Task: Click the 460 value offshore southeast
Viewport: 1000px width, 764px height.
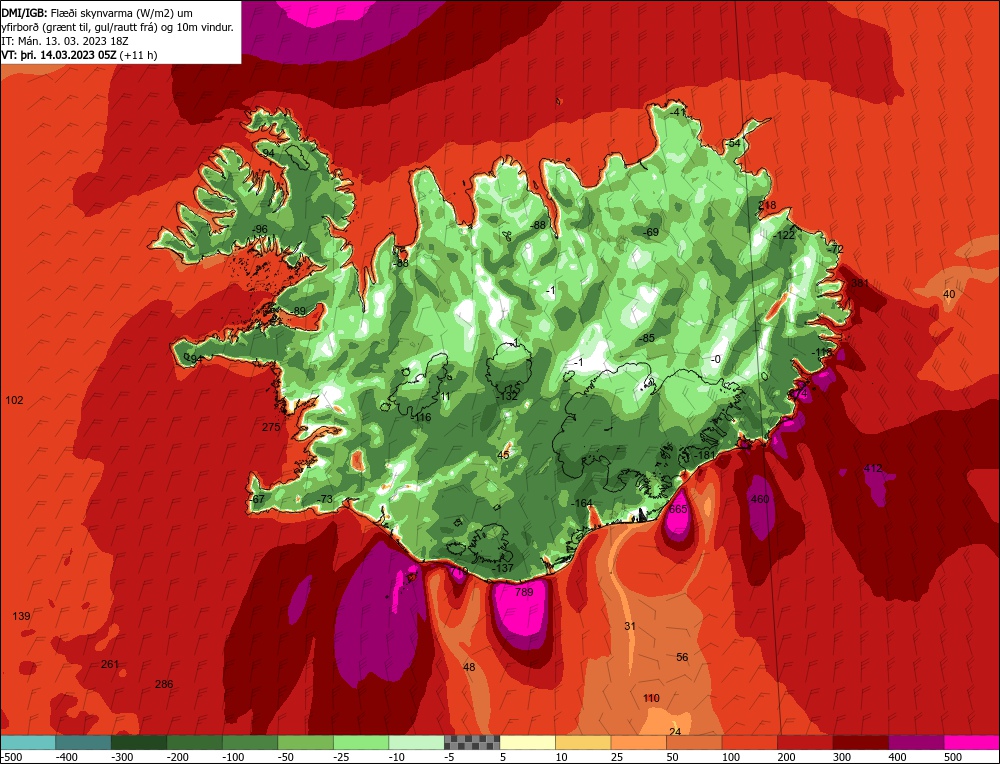Action: pyautogui.click(x=760, y=499)
